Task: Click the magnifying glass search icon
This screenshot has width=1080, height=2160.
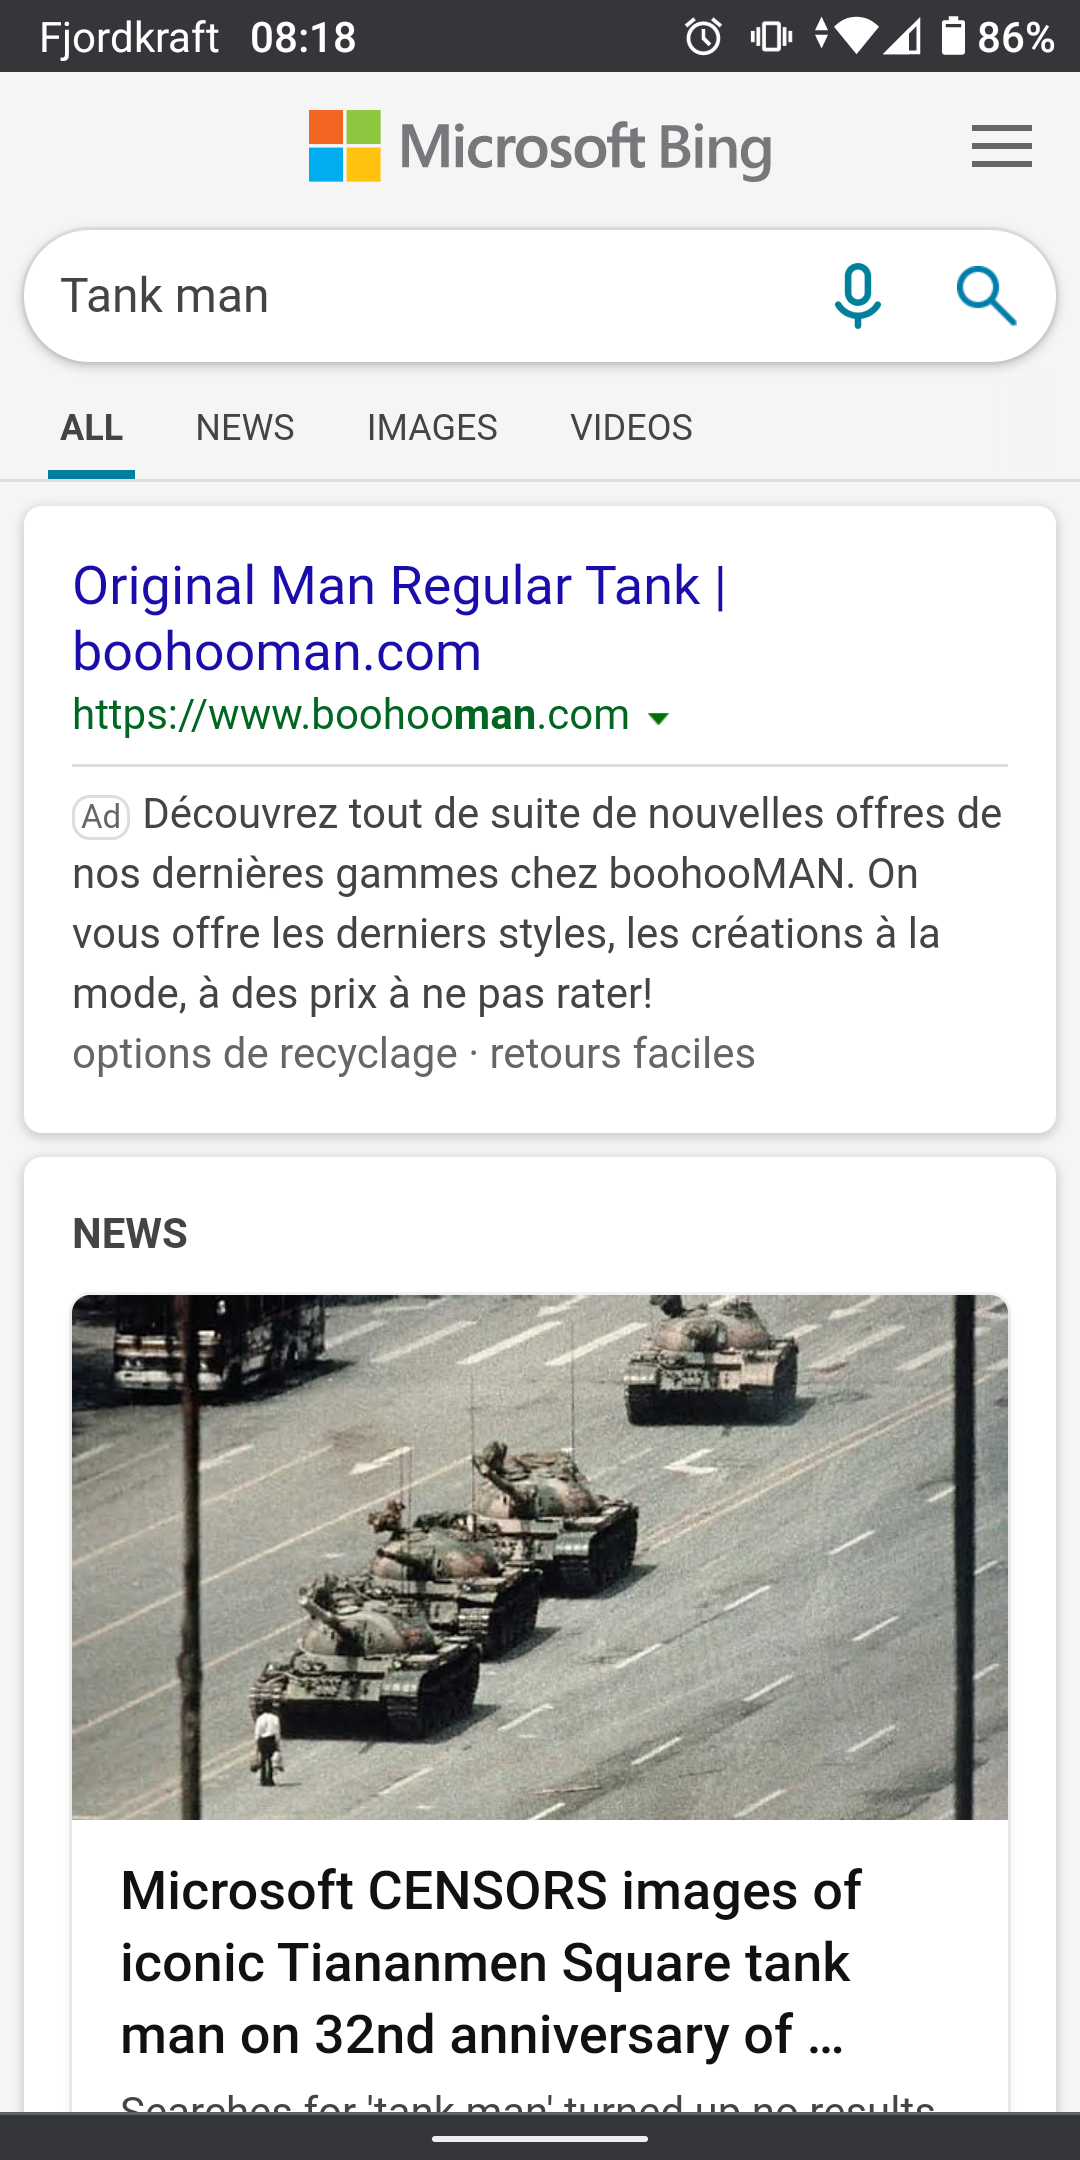Action: [x=986, y=296]
